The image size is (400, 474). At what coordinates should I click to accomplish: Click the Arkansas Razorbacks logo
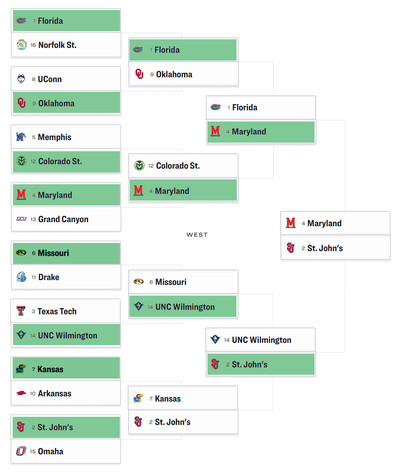click(21, 393)
